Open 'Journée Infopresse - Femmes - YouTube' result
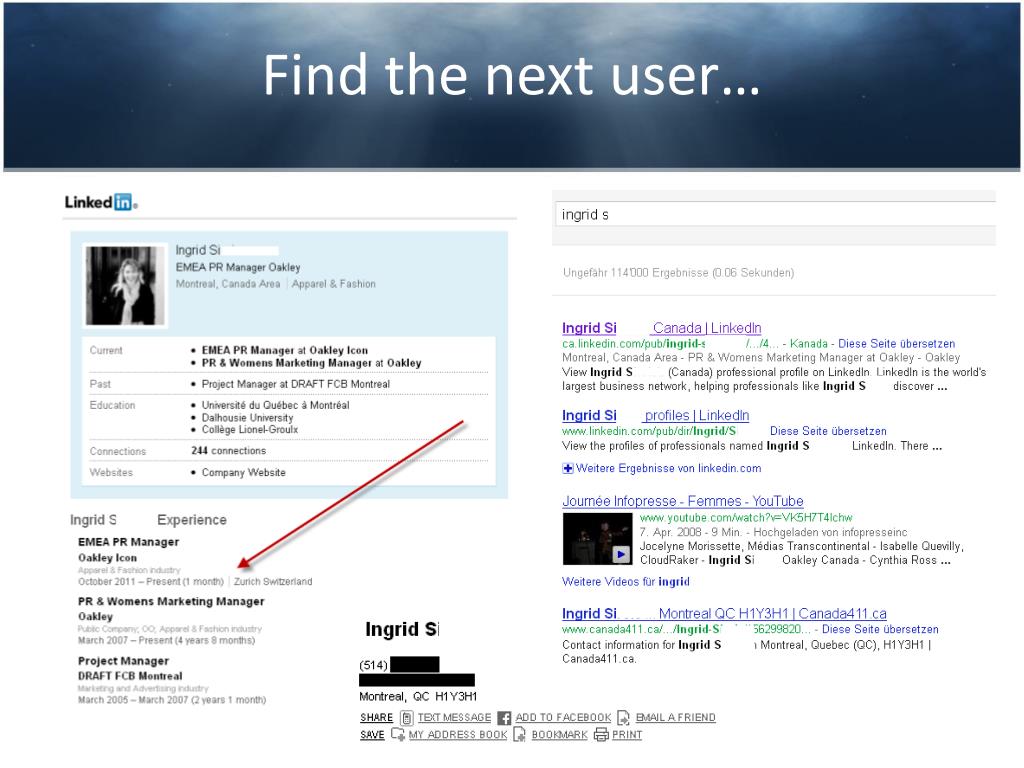The height and width of the screenshot is (768, 1024). (x=682, y=501)
